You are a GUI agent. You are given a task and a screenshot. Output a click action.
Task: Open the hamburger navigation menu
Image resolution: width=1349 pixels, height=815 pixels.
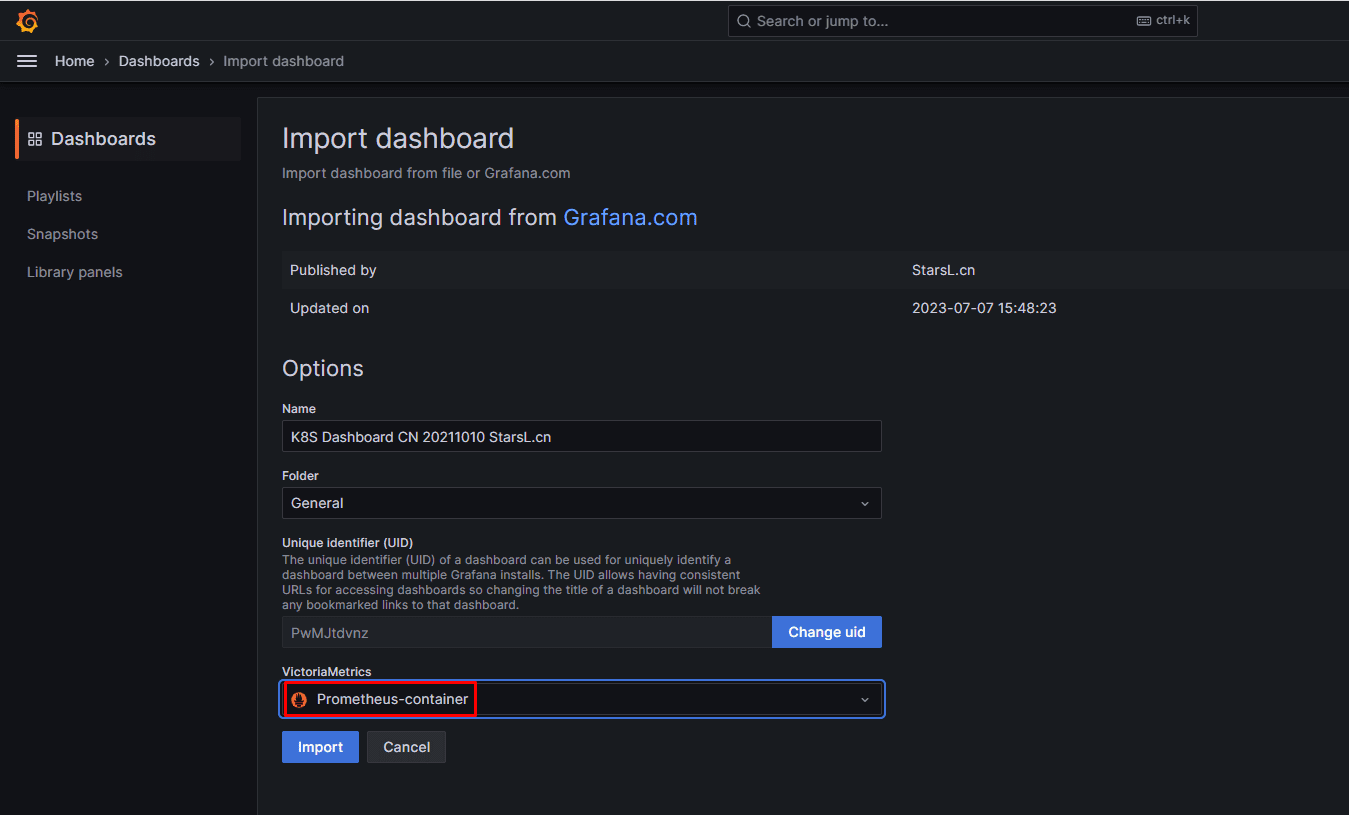tap(27, 61)
